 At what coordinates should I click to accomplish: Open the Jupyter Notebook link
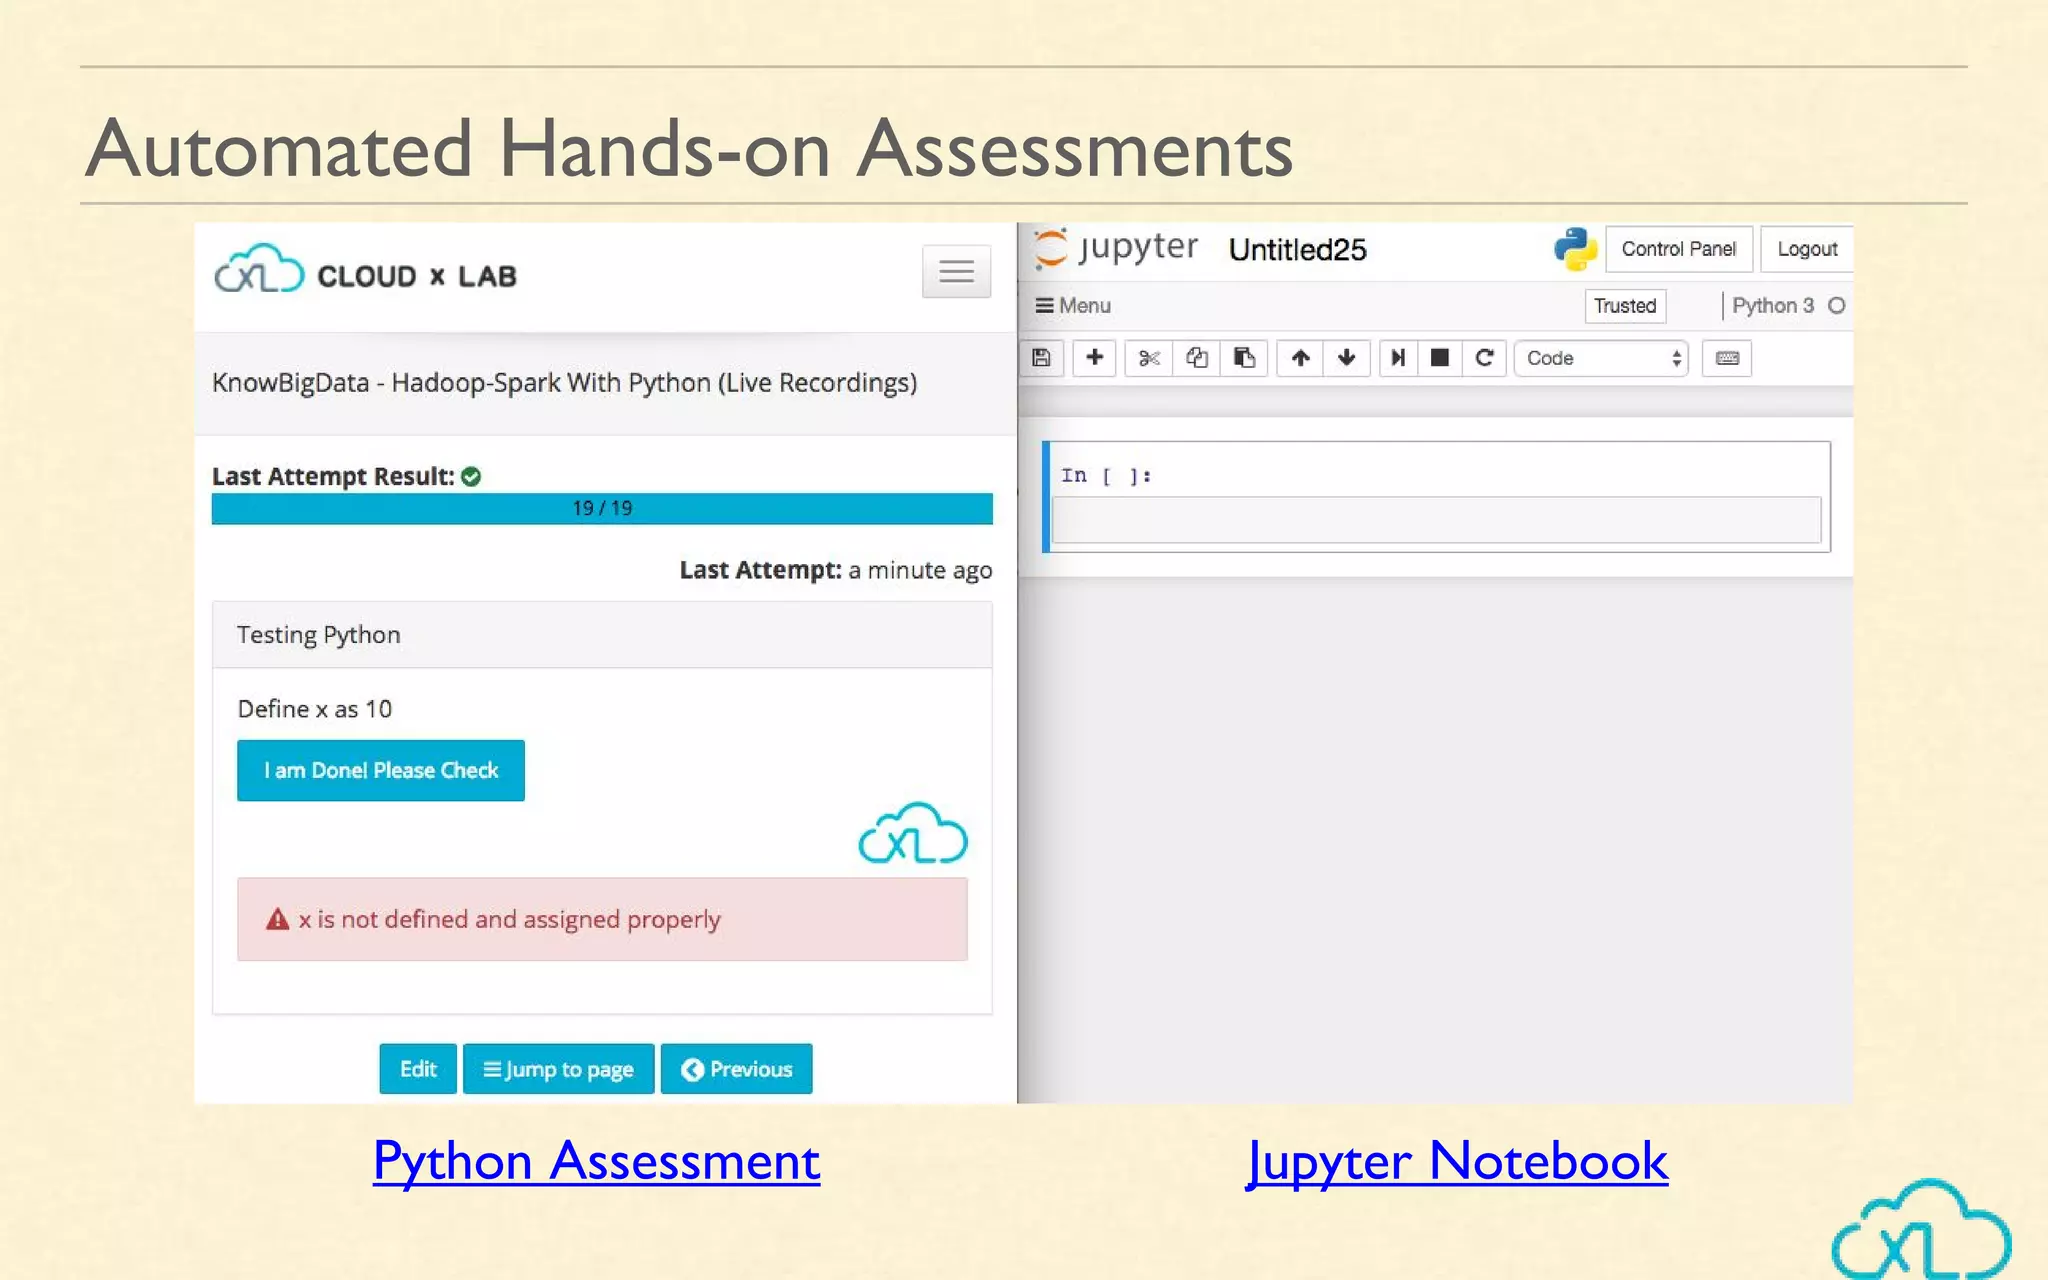pos(1457,1162)
